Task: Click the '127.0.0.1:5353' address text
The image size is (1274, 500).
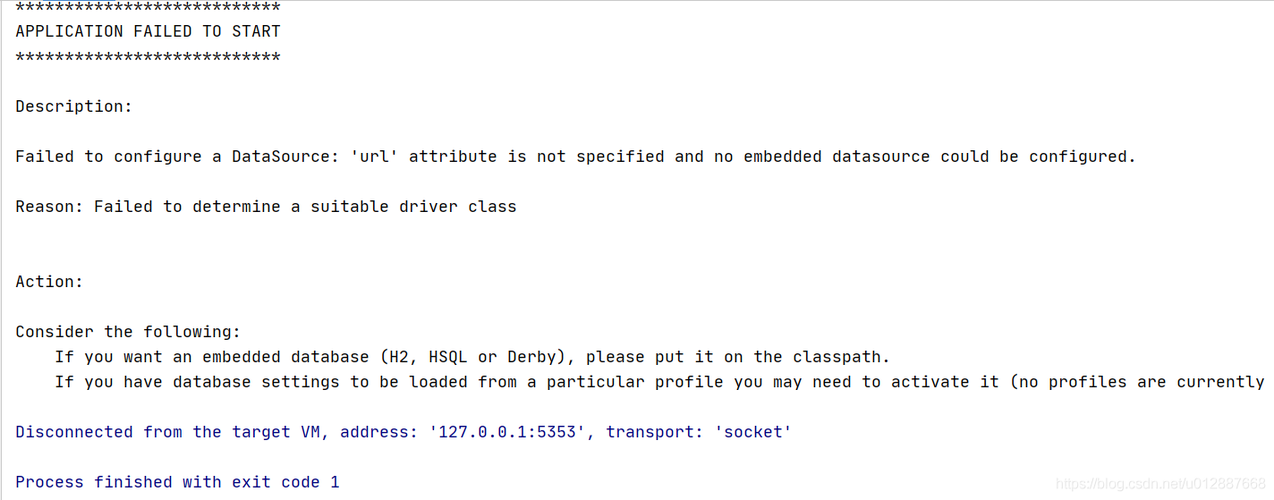Action: pos(507,431)
